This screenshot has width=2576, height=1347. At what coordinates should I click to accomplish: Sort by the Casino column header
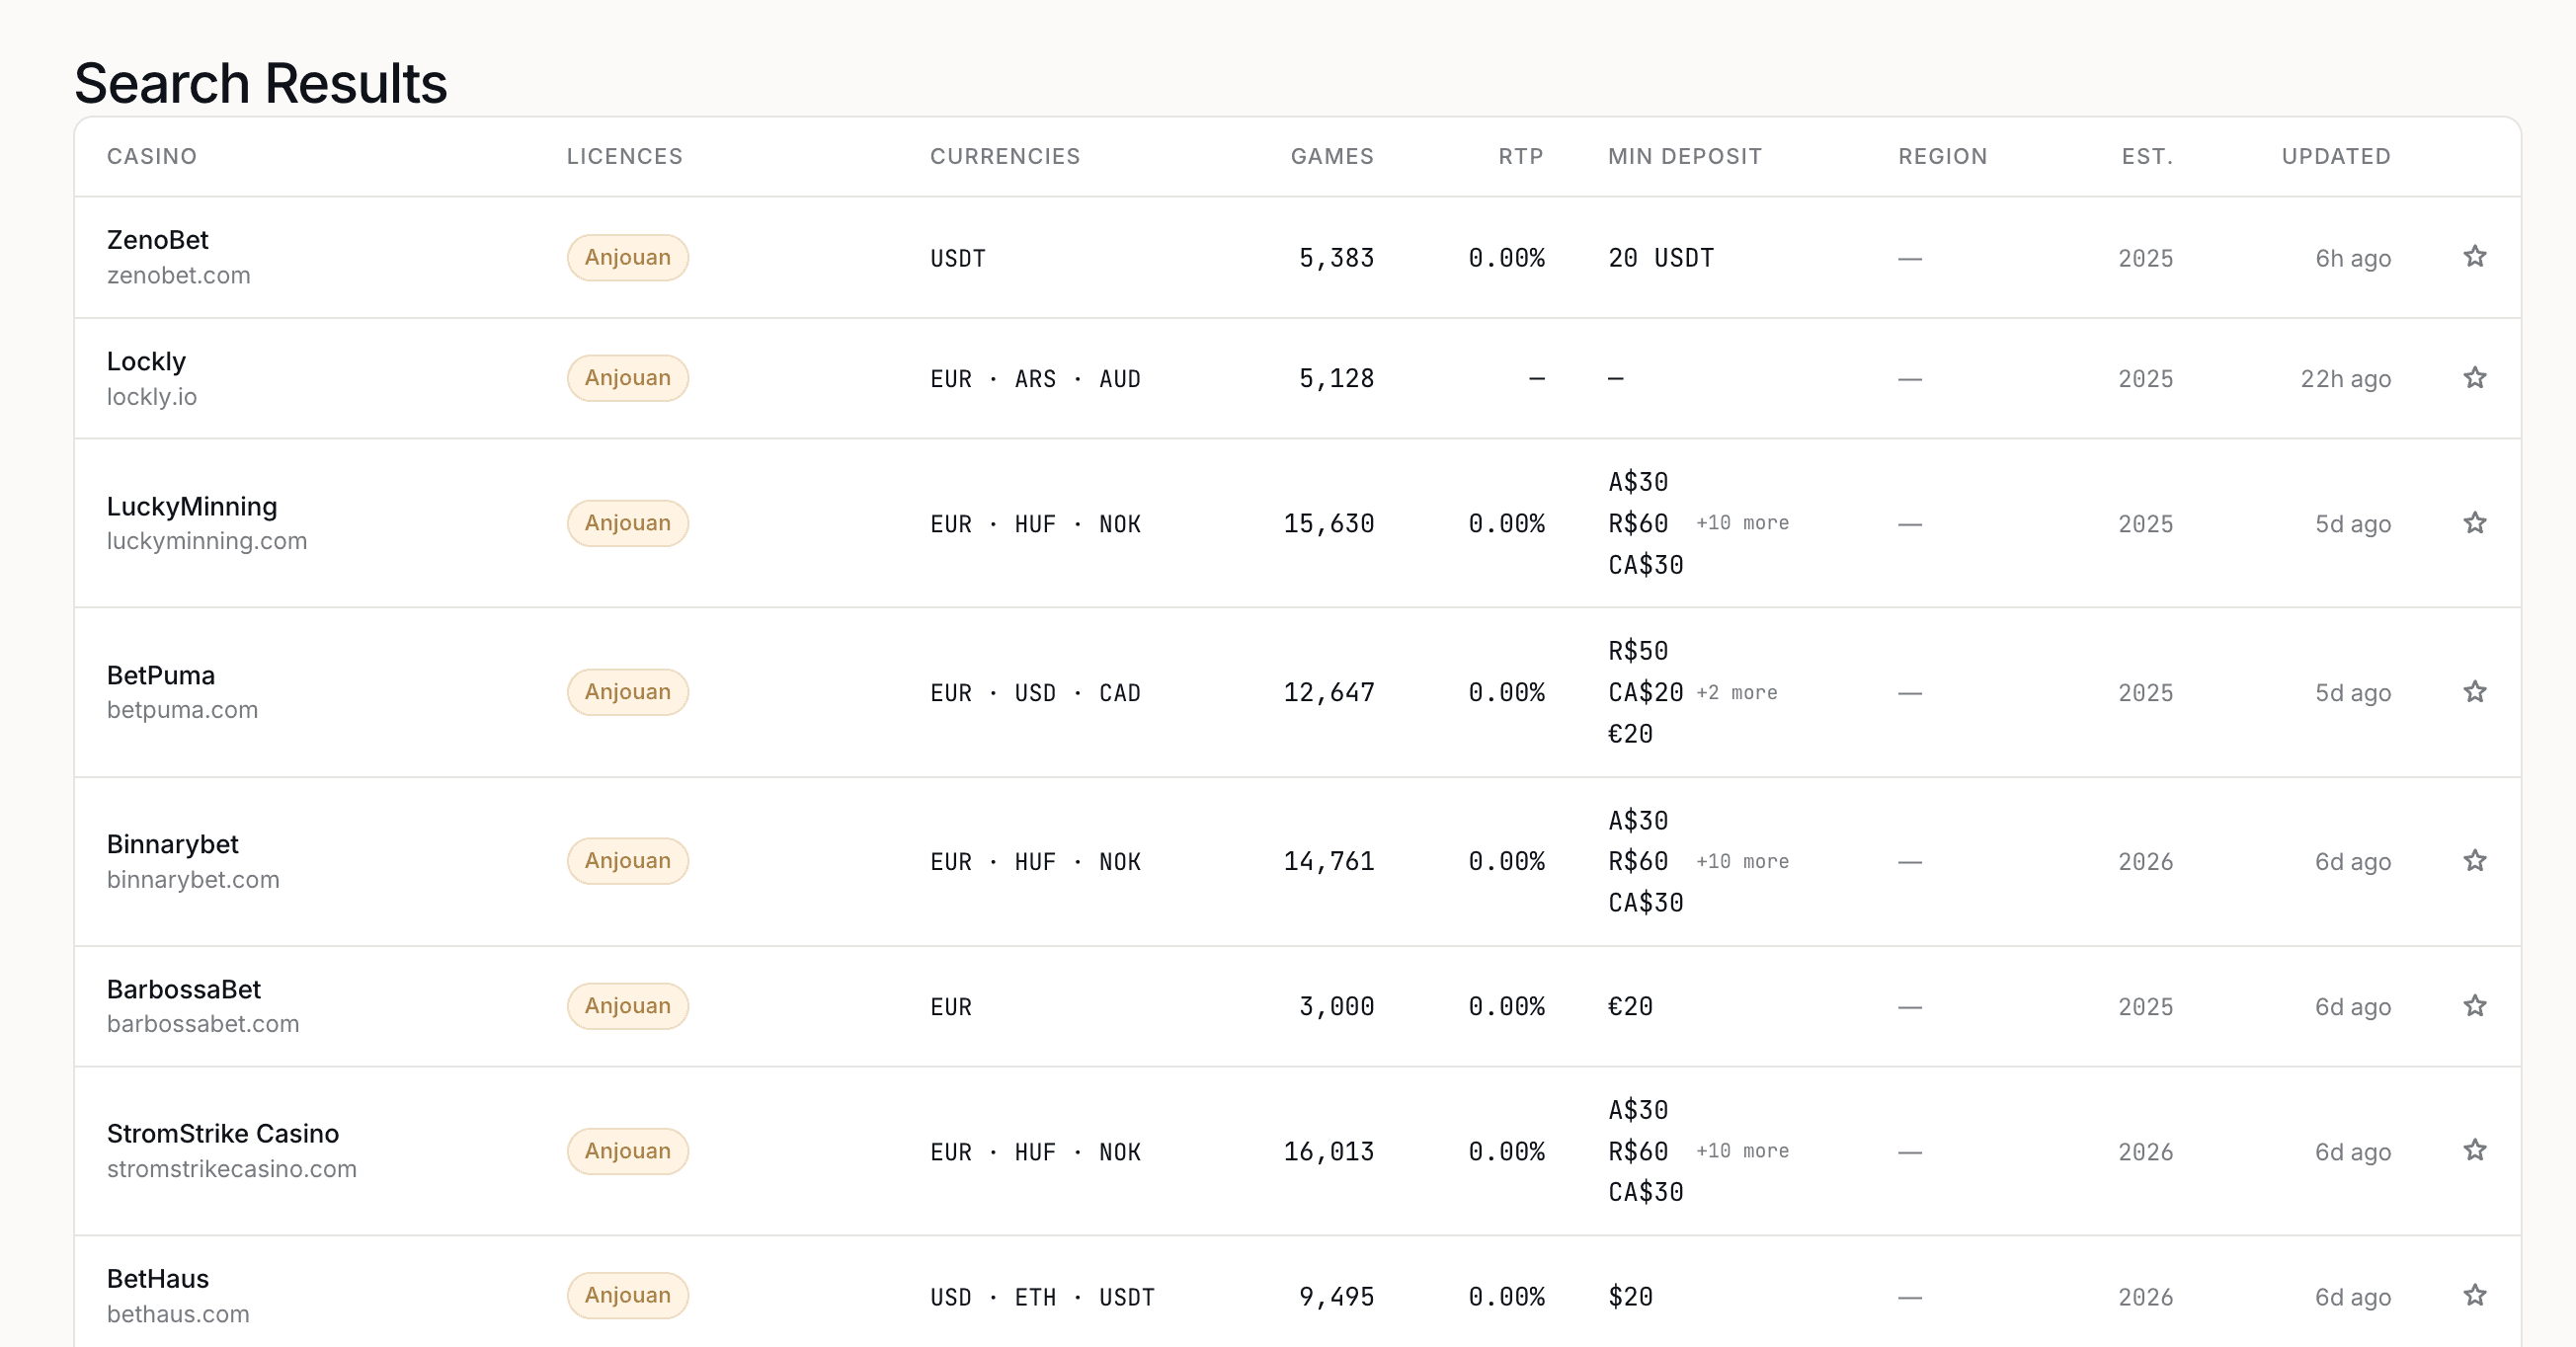point(152,156)
